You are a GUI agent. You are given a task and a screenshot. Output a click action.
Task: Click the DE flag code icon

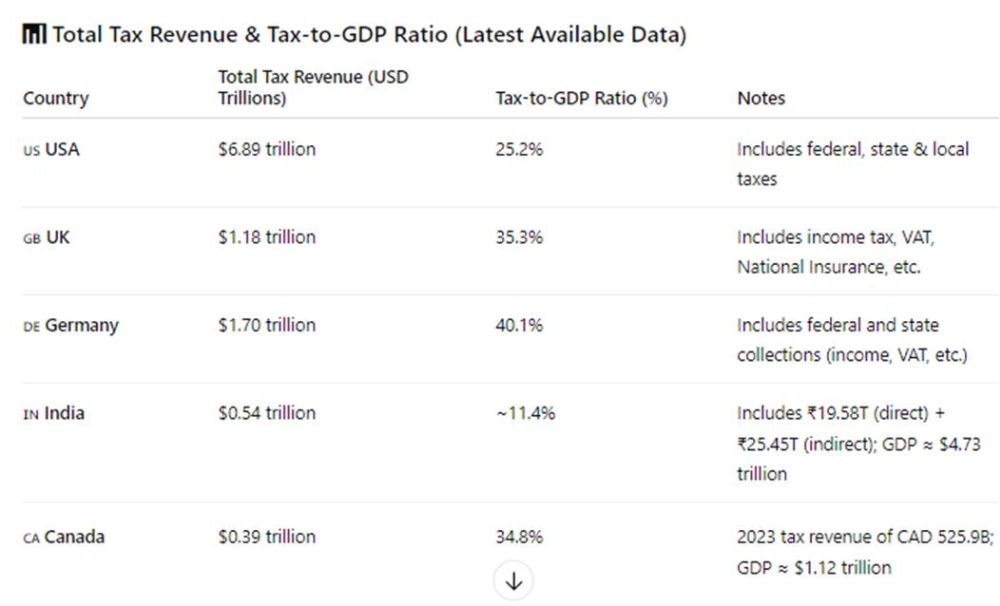(x=31, y=327)
